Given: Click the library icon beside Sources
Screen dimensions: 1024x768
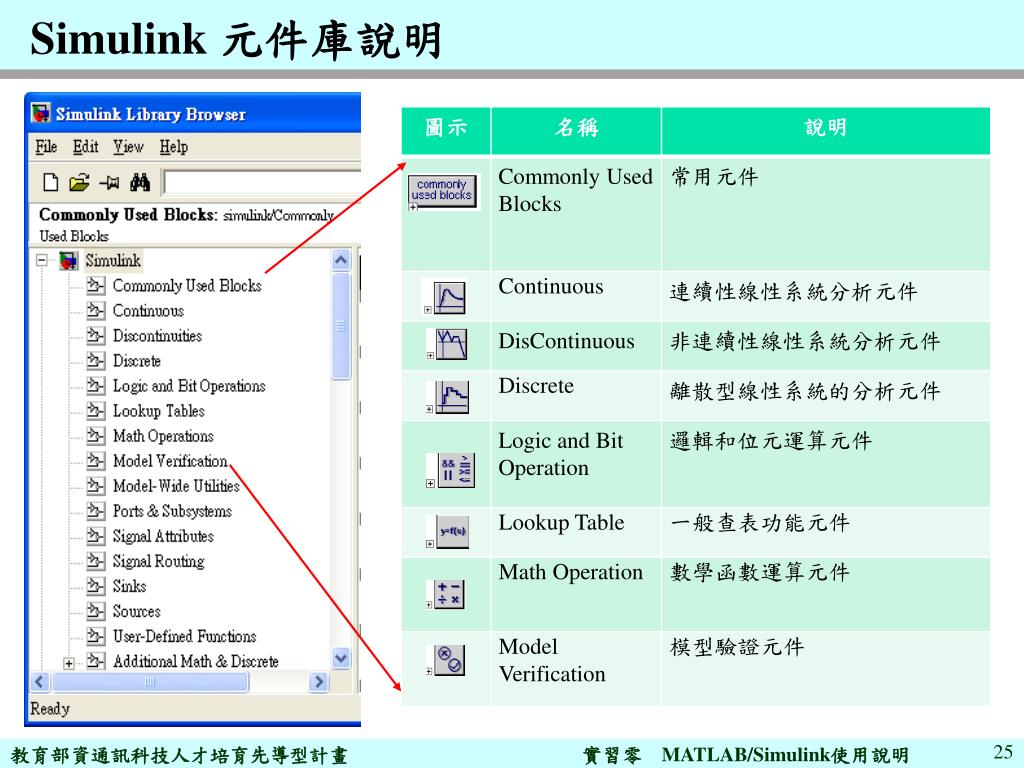Looking at the screenshot, I should click(x=95, y=611).
